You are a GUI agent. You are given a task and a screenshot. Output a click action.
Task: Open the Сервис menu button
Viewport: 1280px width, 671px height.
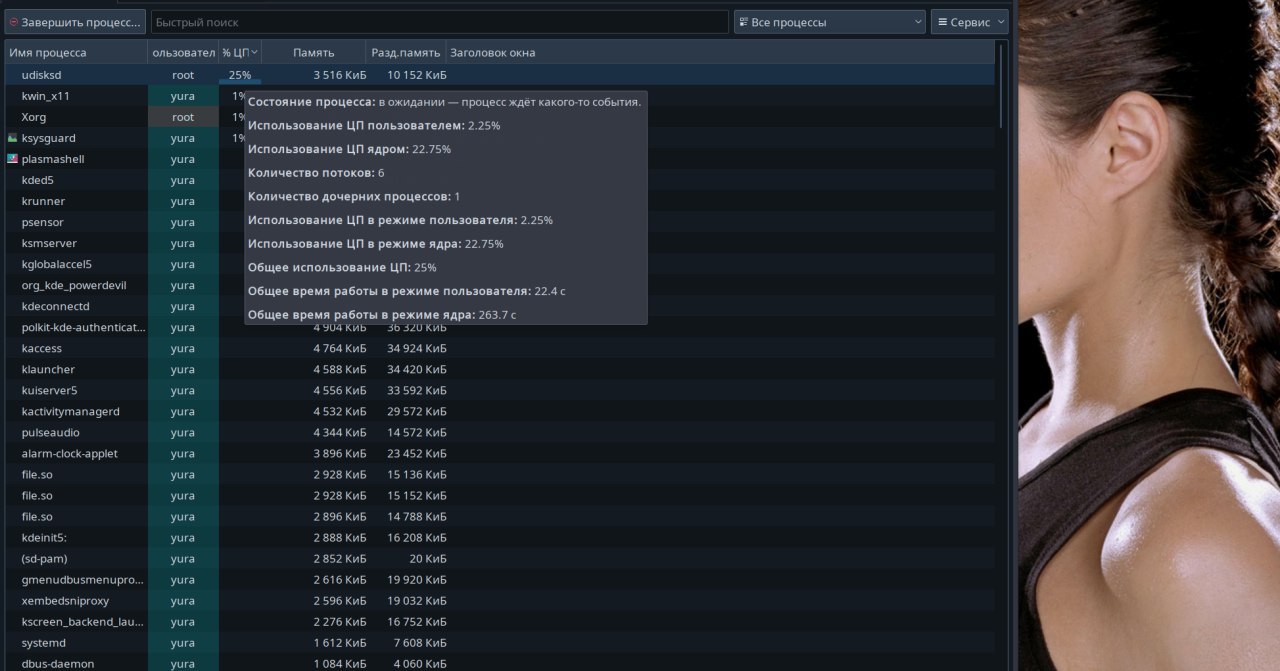point(969,22)
